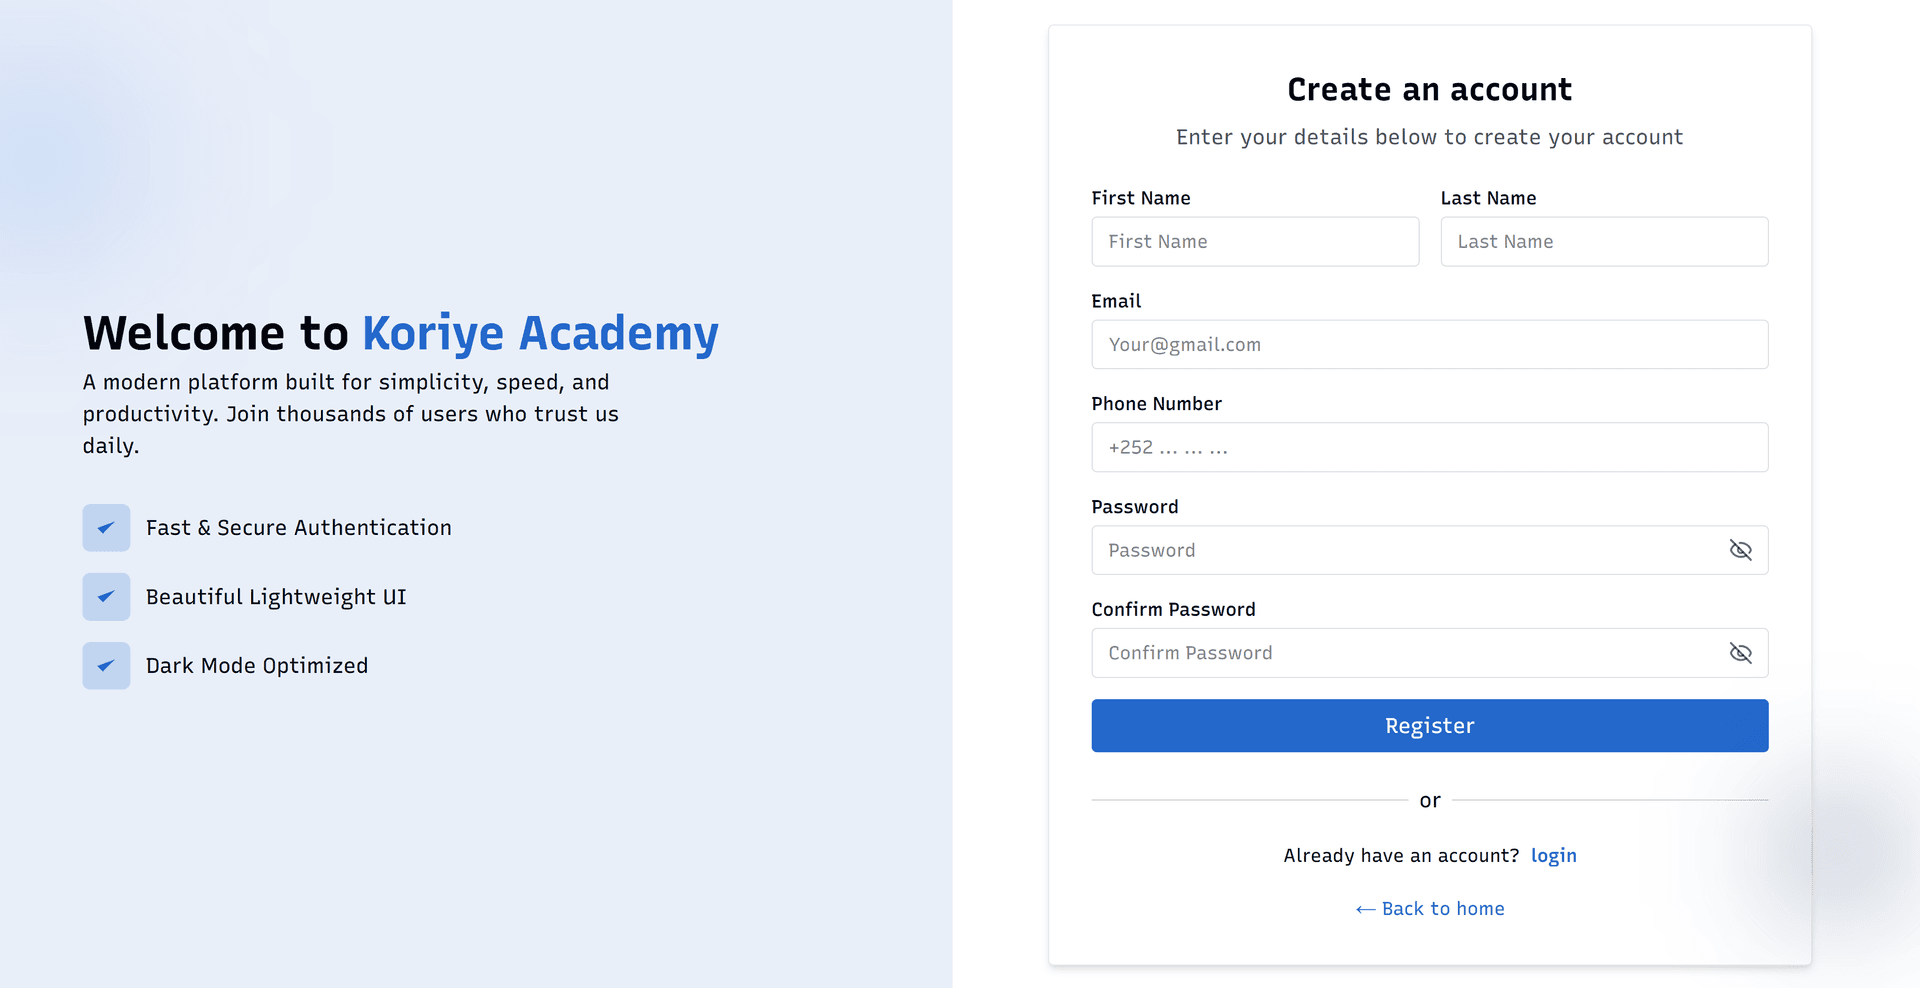The image size is (1920, 988).
Task: Click the Dark Mode Optimized checkmark icon
Action: click(x=106, y=666)
